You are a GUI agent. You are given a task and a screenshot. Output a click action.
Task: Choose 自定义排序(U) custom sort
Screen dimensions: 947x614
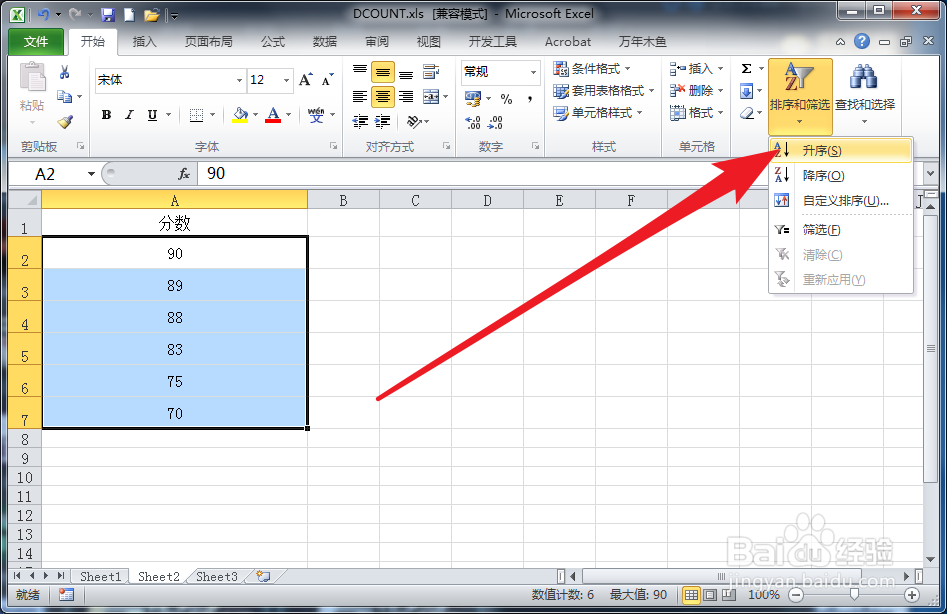pos(841,201)
